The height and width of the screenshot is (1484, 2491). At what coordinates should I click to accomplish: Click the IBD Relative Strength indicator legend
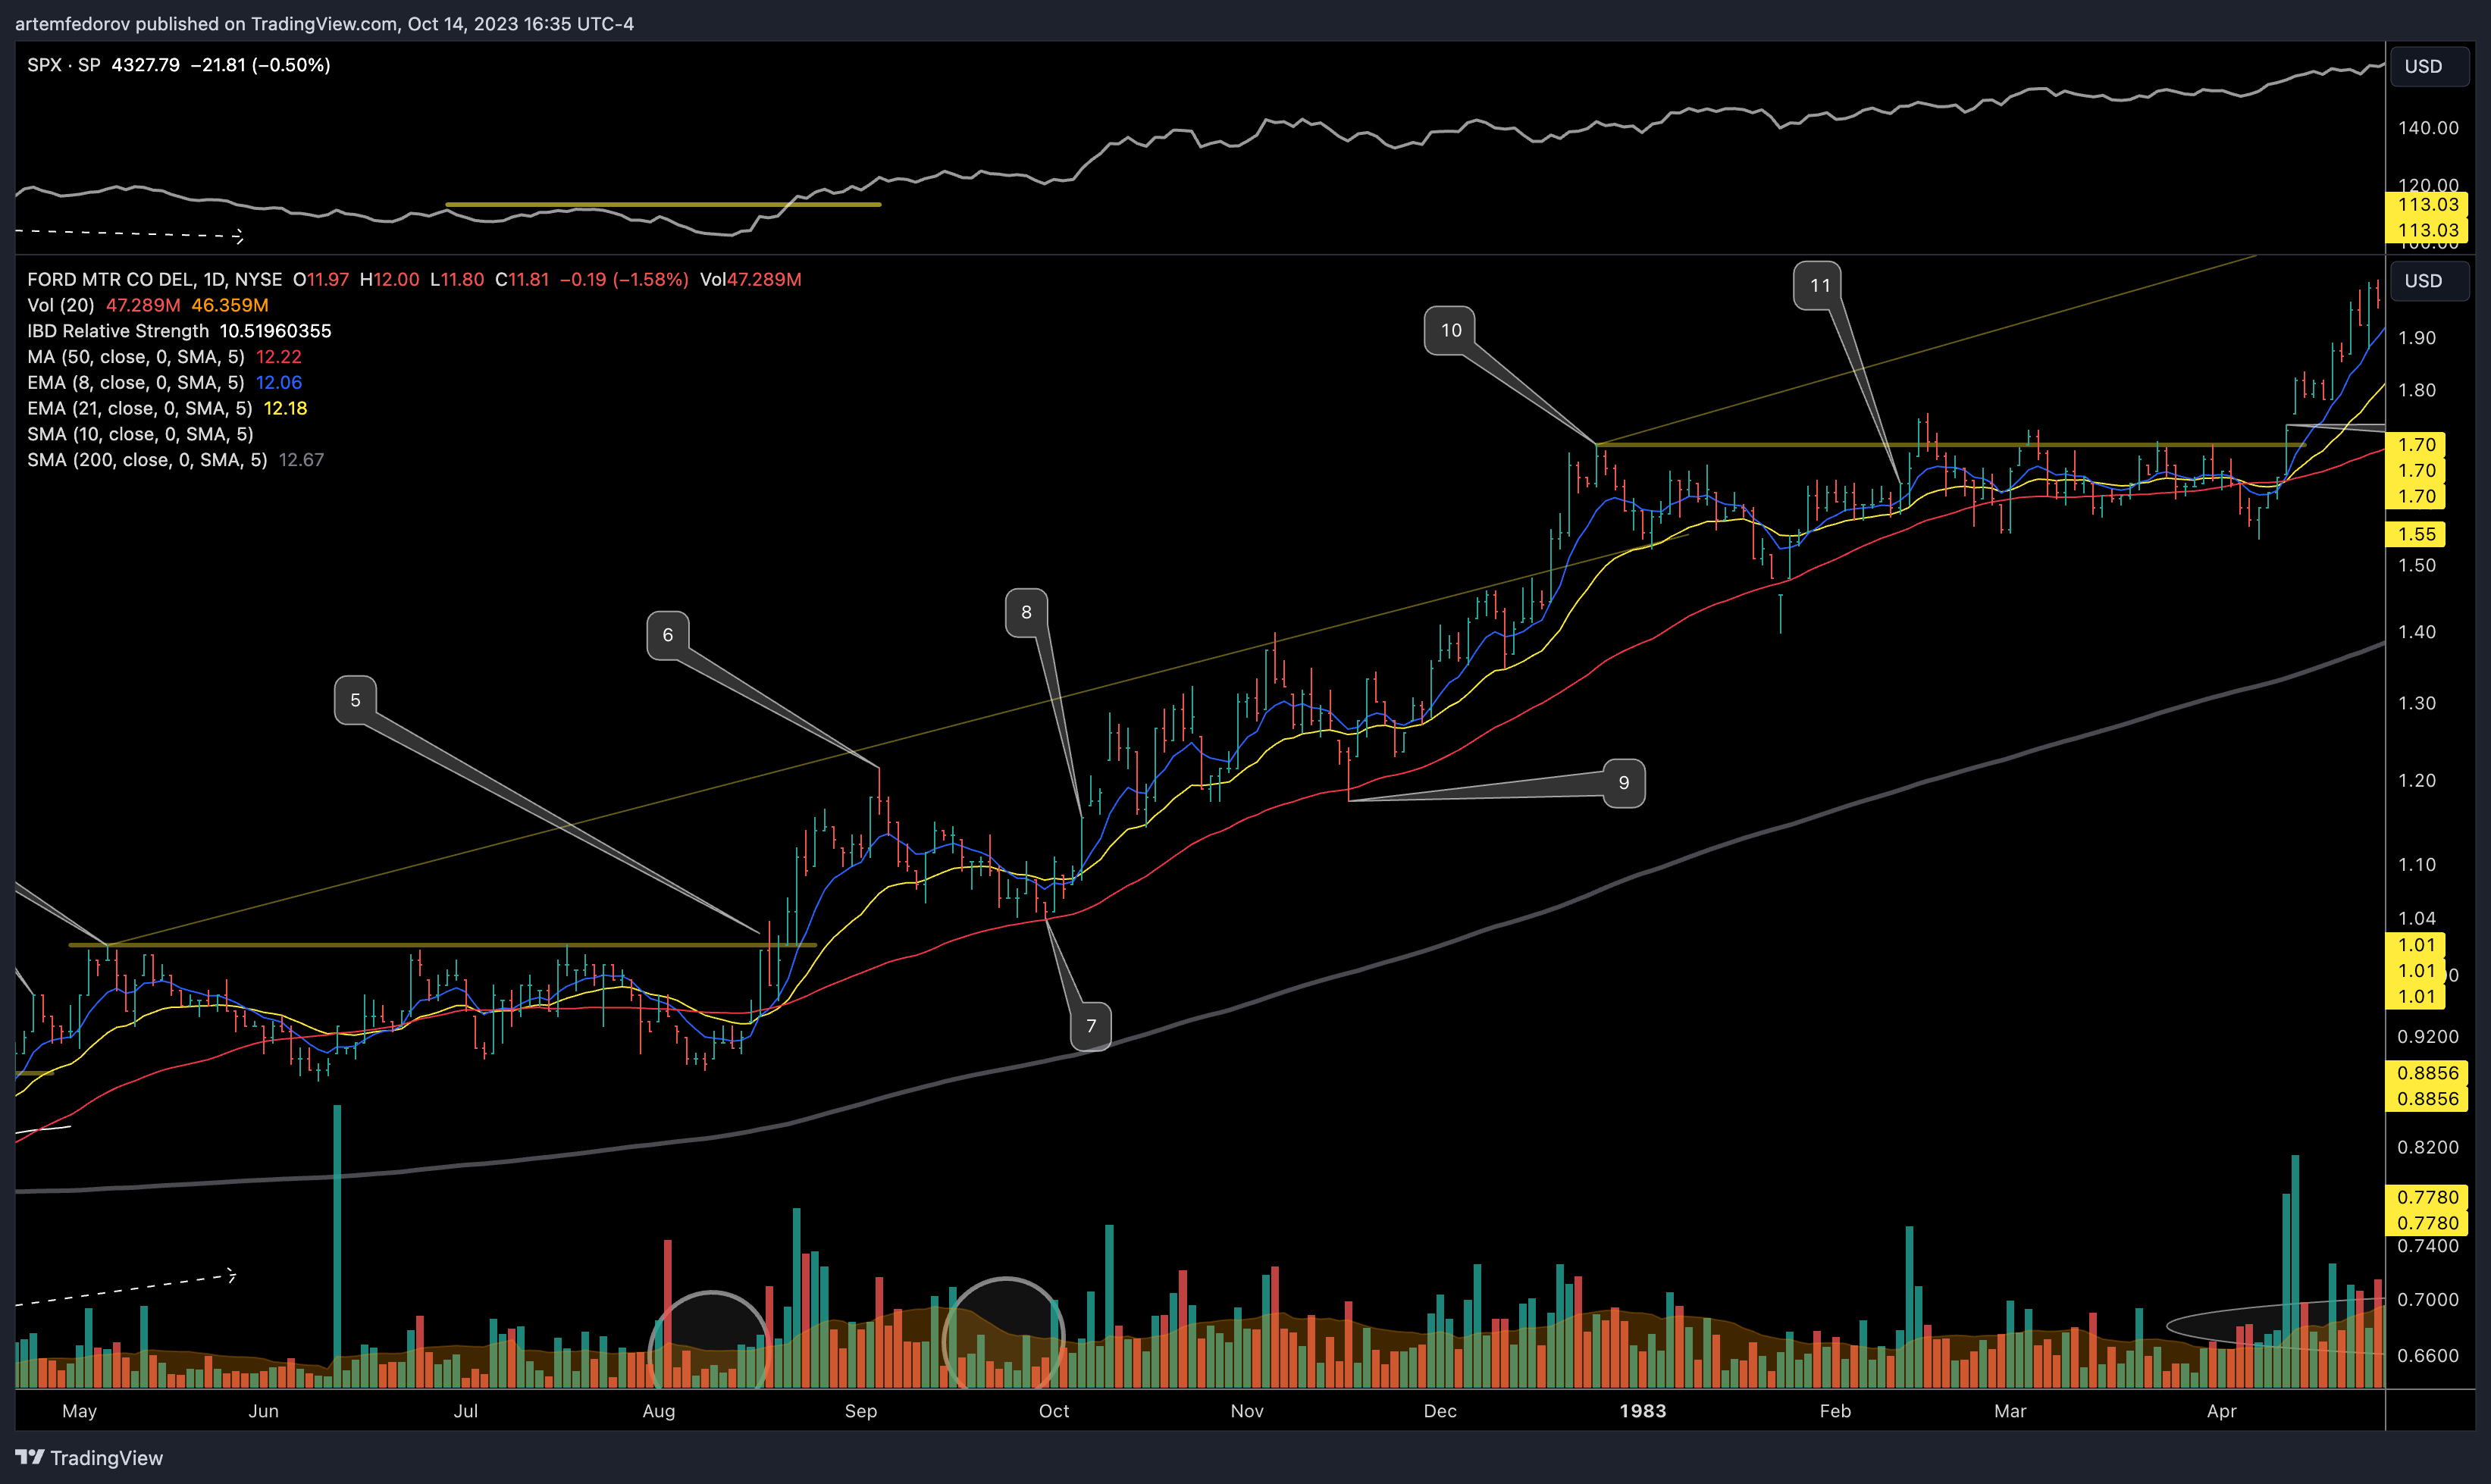coord(118,331)
